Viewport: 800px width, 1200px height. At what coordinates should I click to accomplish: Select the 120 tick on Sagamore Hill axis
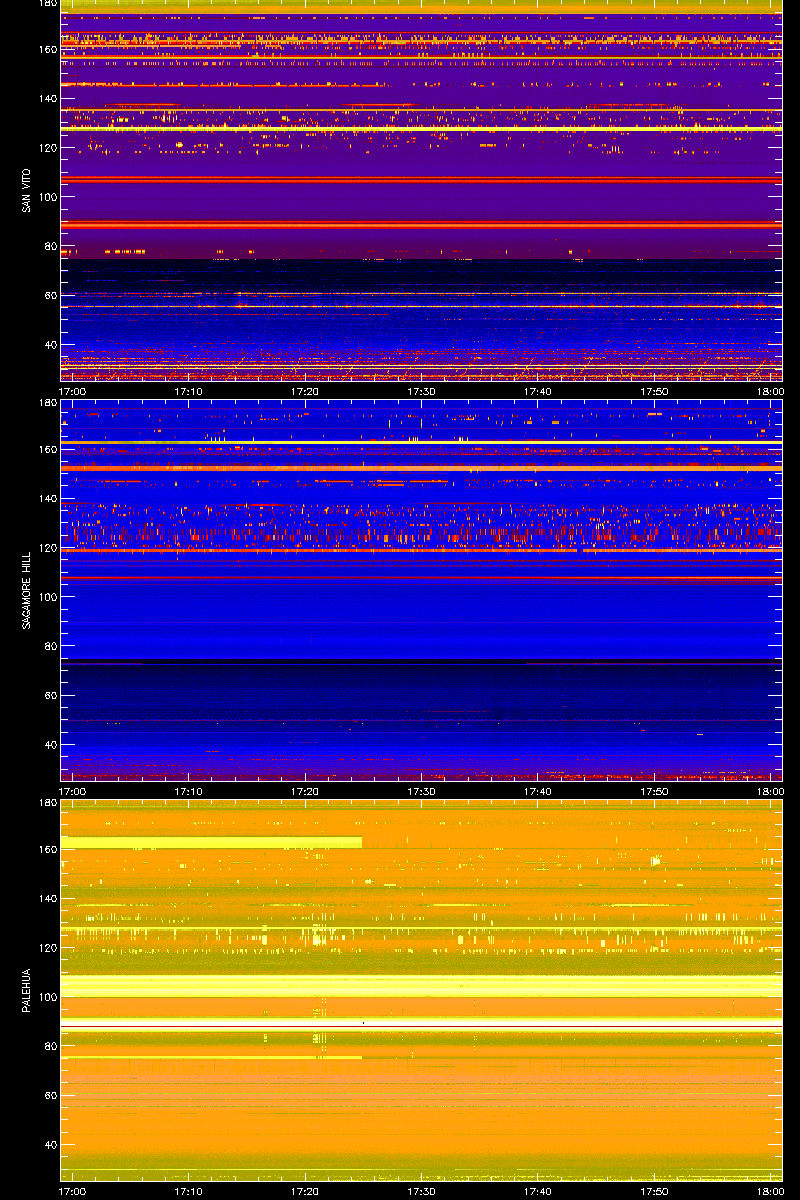tap(46, 547)
